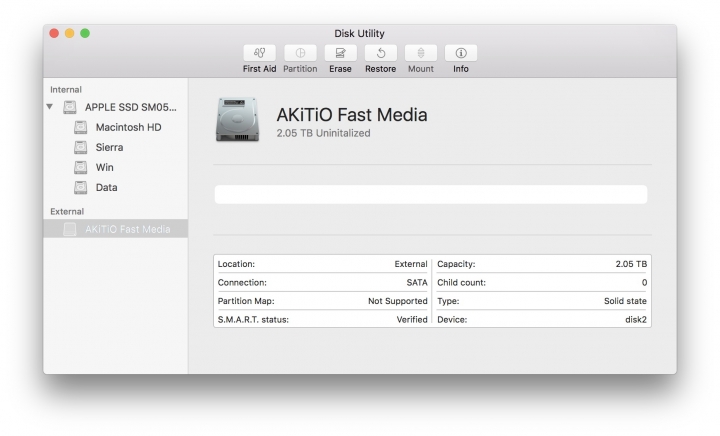
Task: Minimize the Disk Utility window
Action: (x=69, y=34)
